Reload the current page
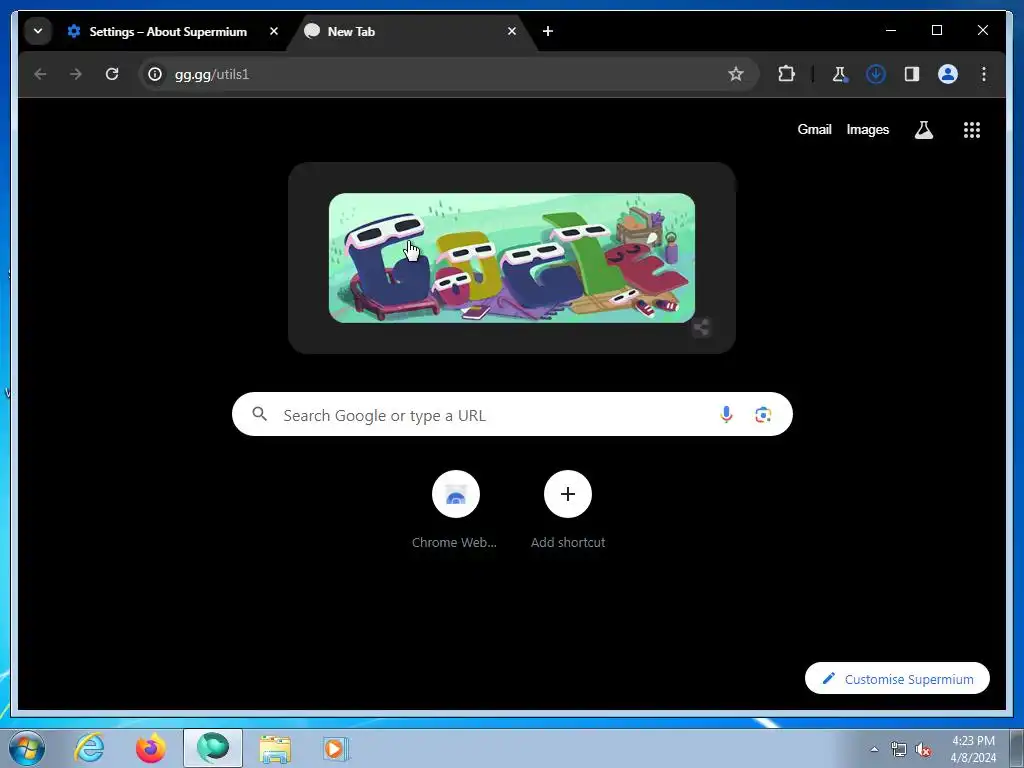This screenshot has width=1024, height=768. coord(112,74)
